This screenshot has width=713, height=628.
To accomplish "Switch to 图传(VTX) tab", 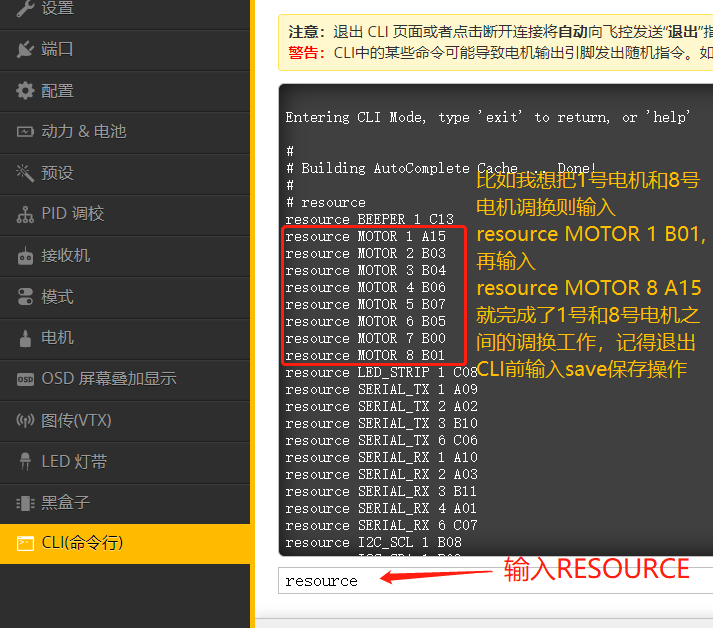I will point(125,422).
